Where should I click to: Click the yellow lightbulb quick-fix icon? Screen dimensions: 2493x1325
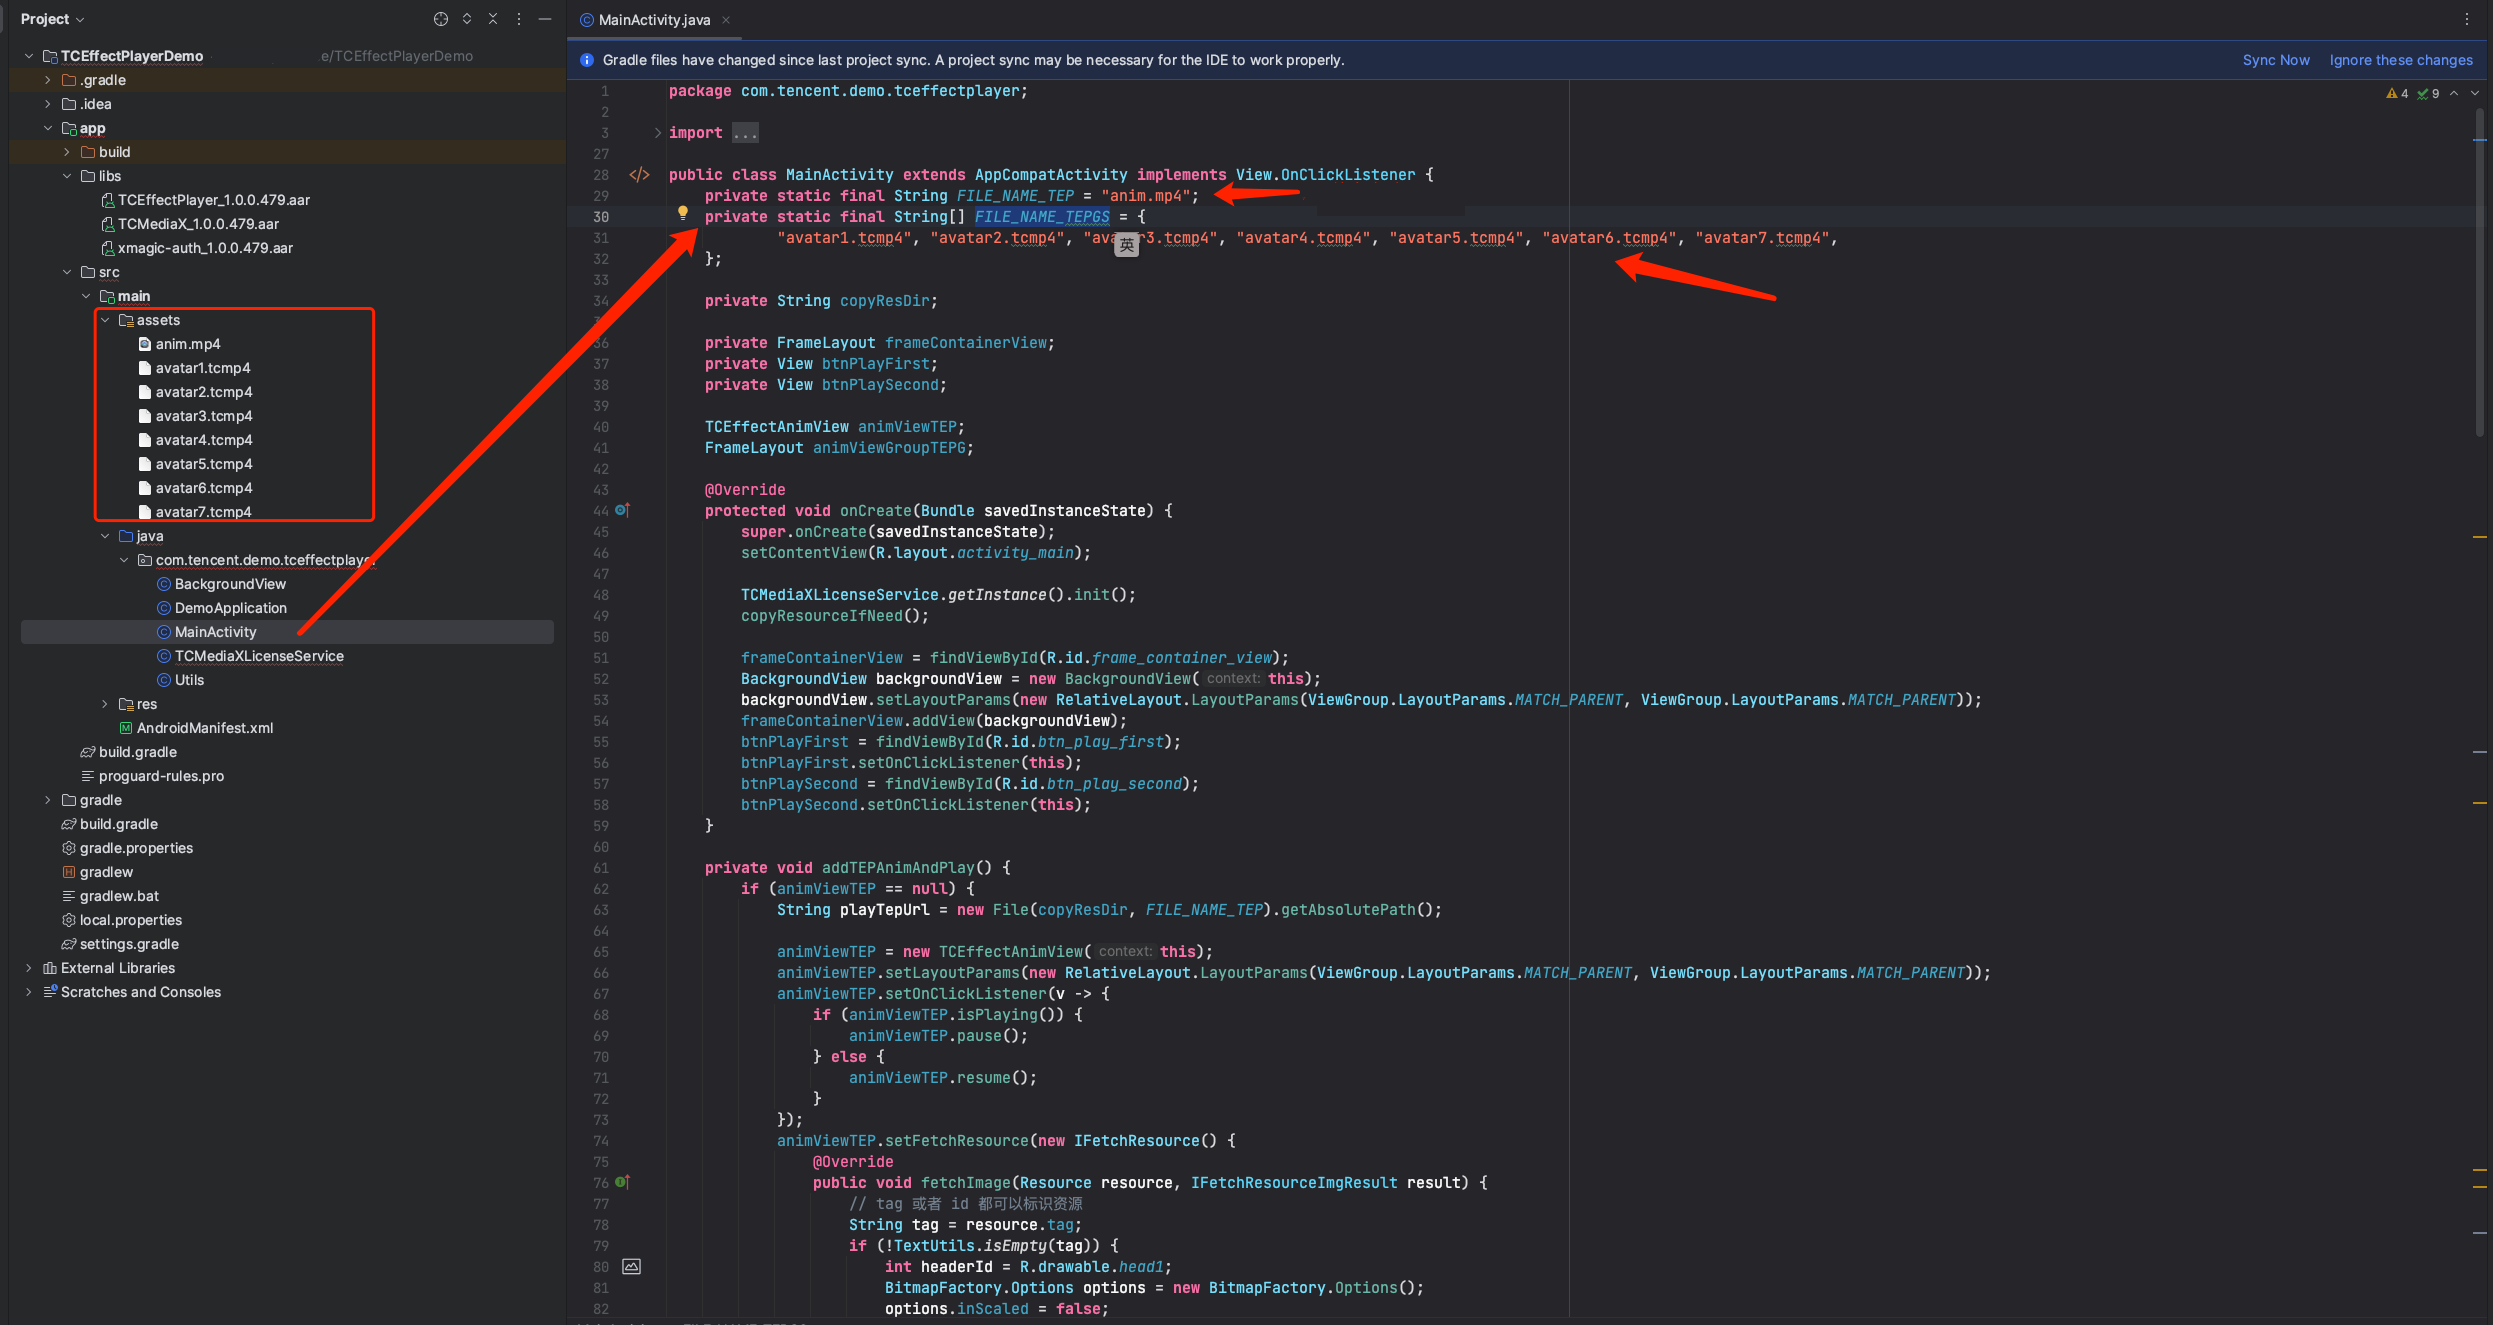[683, 212]
